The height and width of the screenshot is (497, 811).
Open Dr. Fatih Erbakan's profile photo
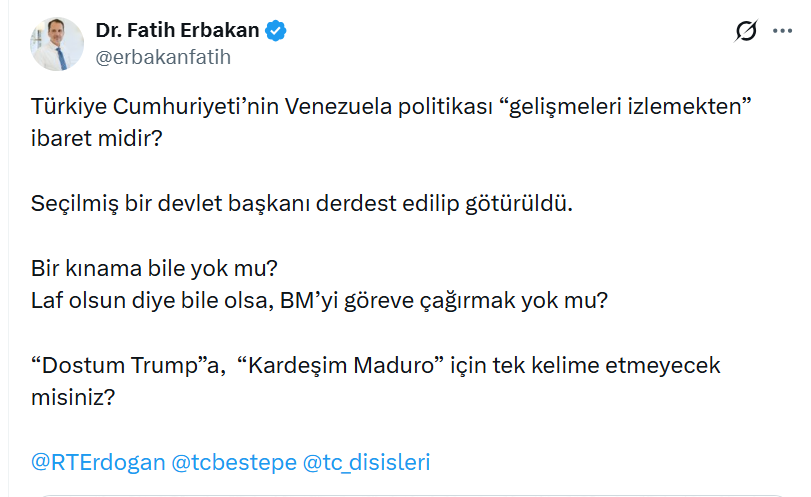57,44
